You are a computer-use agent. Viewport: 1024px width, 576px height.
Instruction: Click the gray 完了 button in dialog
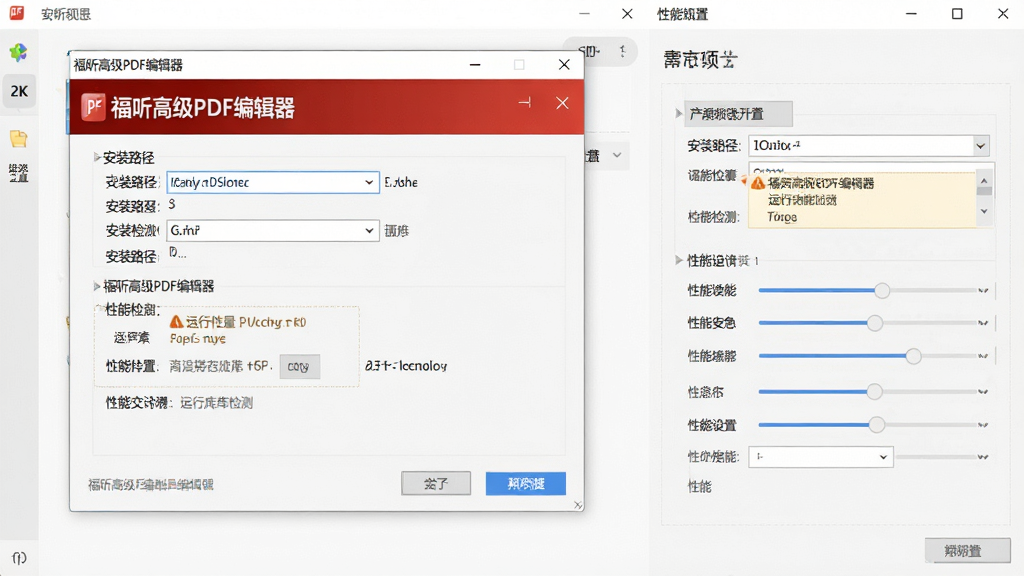click(436, 483)
